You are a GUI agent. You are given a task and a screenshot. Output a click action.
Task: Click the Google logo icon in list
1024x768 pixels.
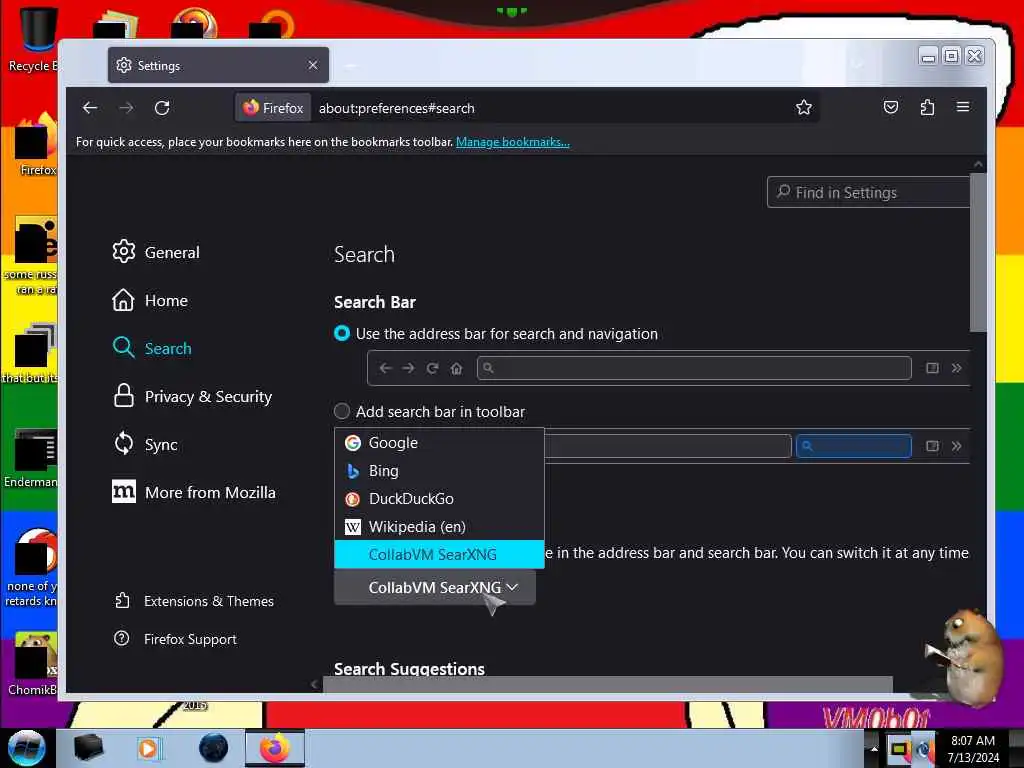click(x=353, y=443)
